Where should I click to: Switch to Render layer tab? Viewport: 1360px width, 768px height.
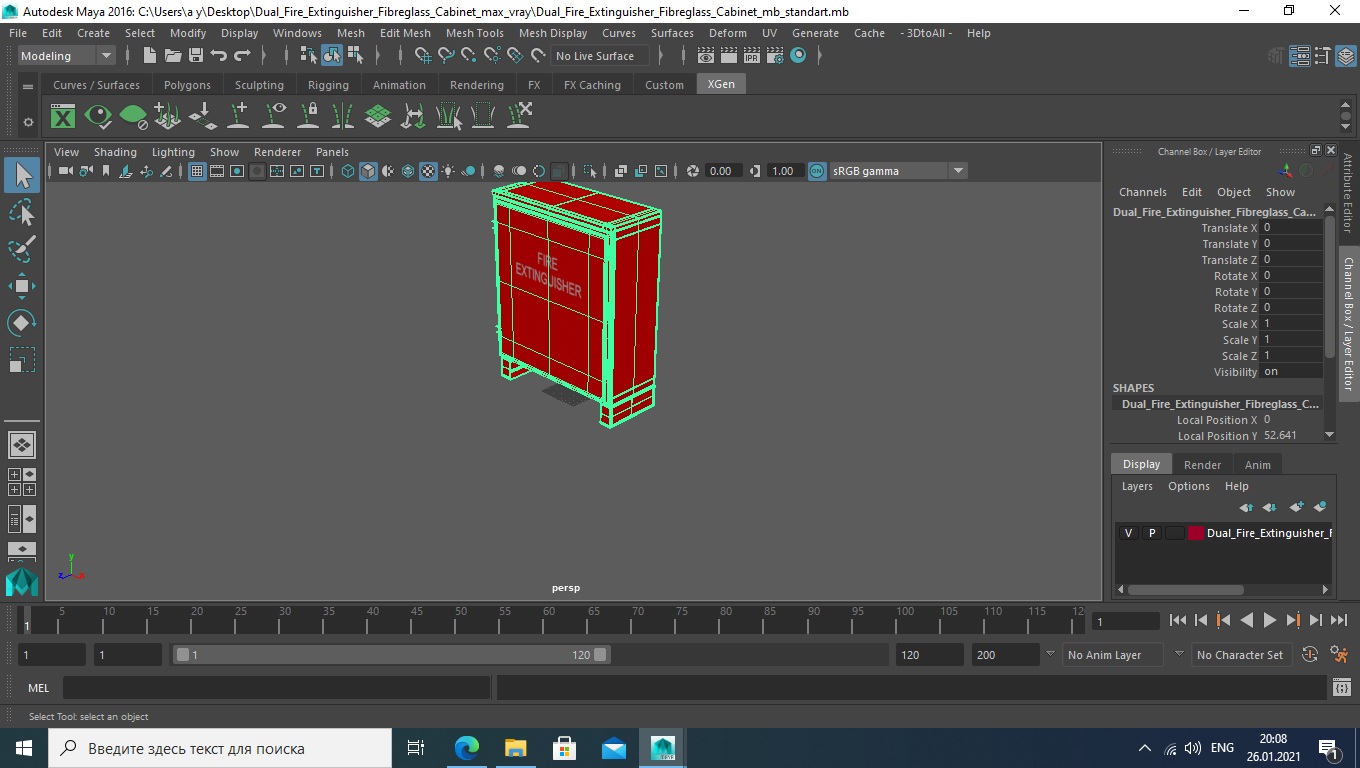(1202, 465)
